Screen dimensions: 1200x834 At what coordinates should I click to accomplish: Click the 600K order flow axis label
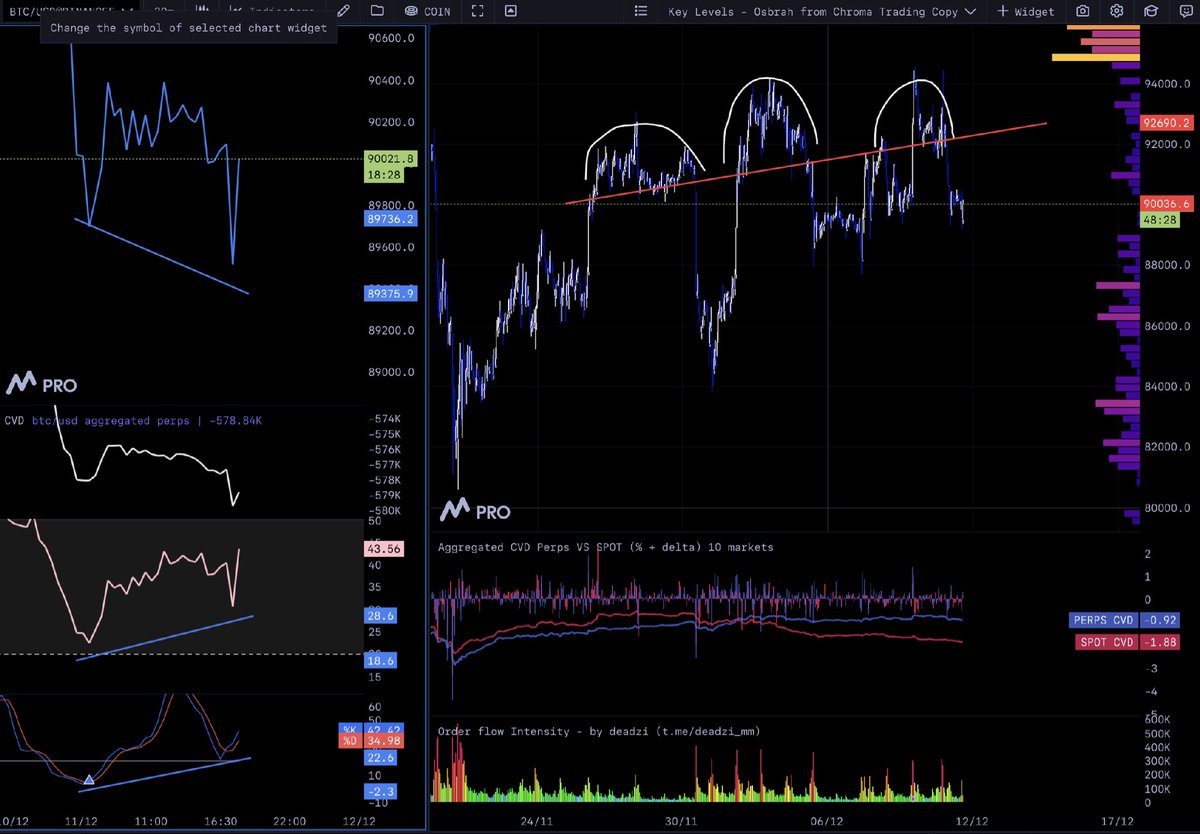coord(1158,720)
